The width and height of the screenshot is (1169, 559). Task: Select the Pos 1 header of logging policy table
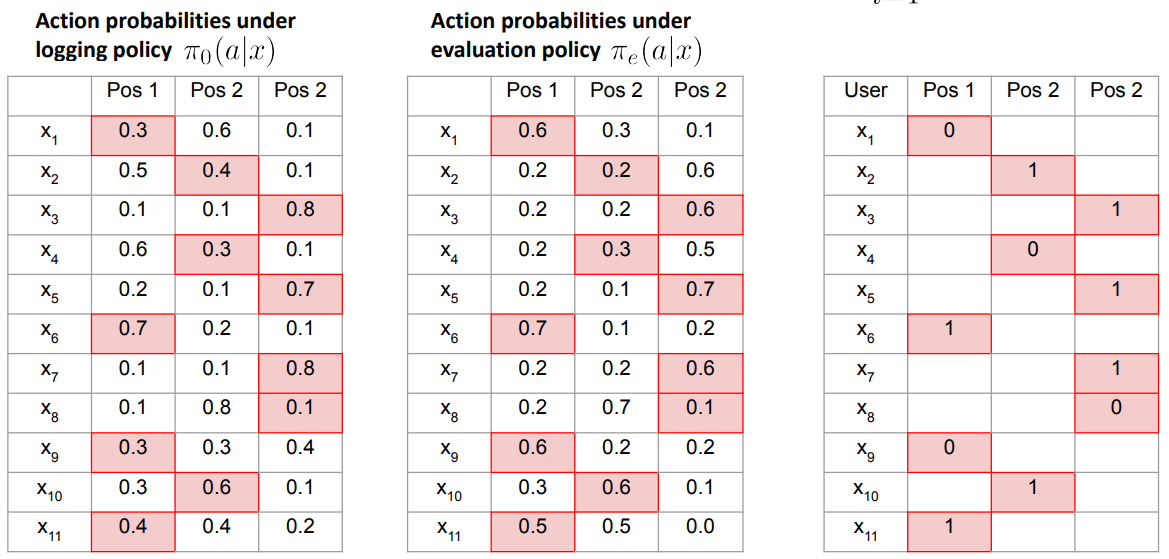tap(133, 91)
